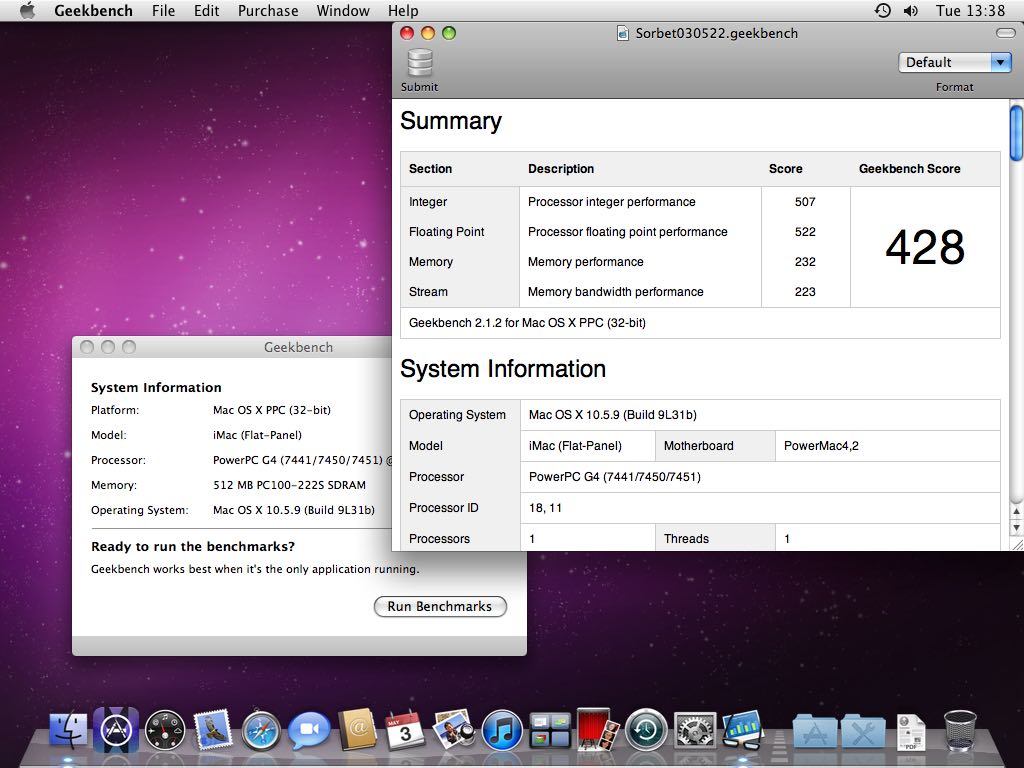Click the results window resize corner grip
The height and width of the screenshot is (768, 1024).
(1017, 544)
